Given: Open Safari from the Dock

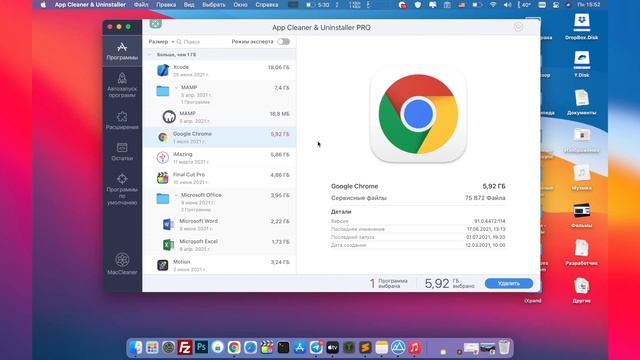Looking at the screenshot, I should 250,347.
